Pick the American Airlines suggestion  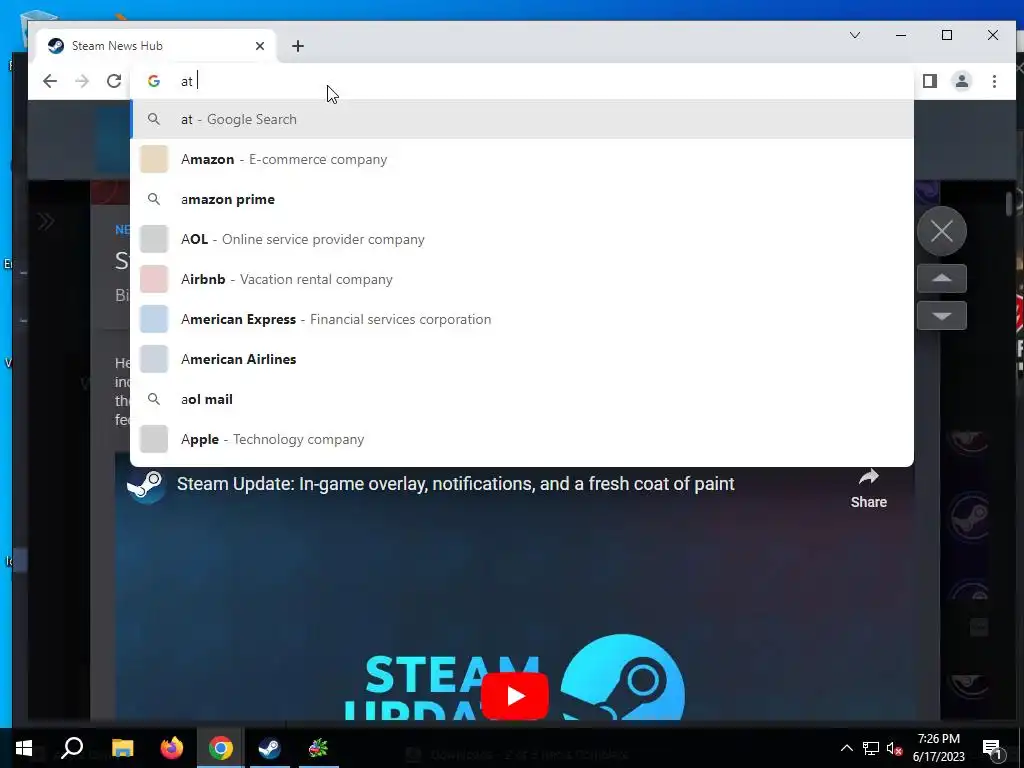click(x=522, y=359)
